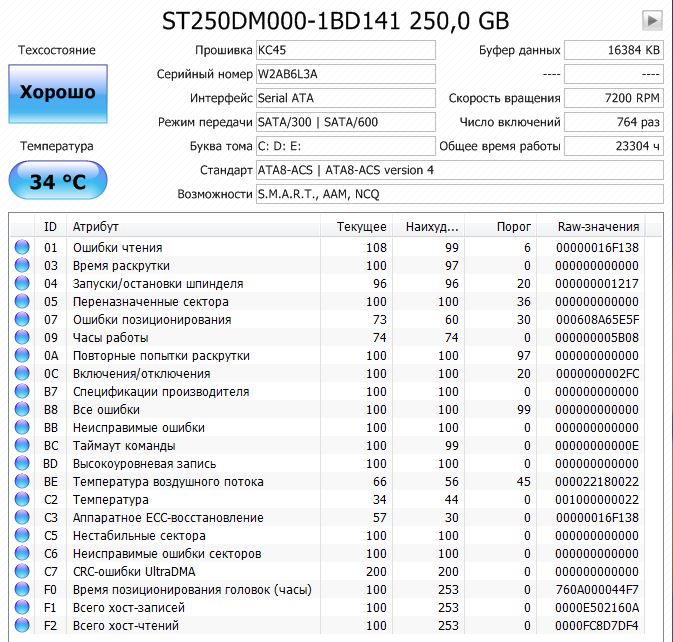The height and width of the screenshot is (642, 673).
Task: Click the status icon for Неисправимые ошибки секторов
Action: (22, 554)
